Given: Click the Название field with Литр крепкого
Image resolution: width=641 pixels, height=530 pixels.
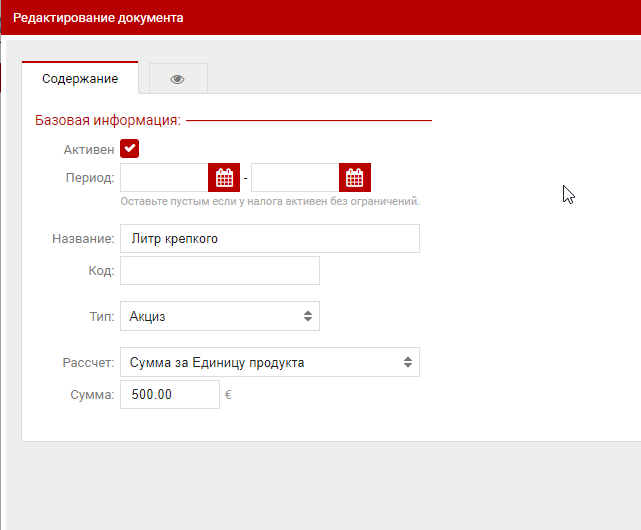Looking at the screenshot, I should coord(269,239).
